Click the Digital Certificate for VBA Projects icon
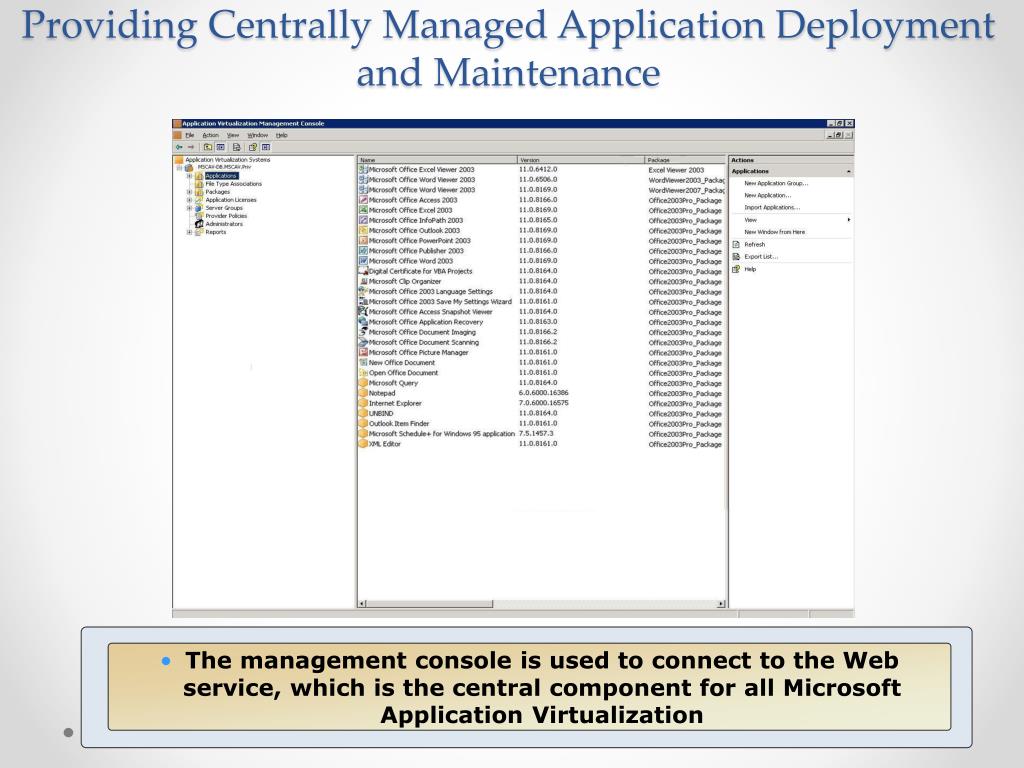1024x768 pixels. [x=363, y=271]
